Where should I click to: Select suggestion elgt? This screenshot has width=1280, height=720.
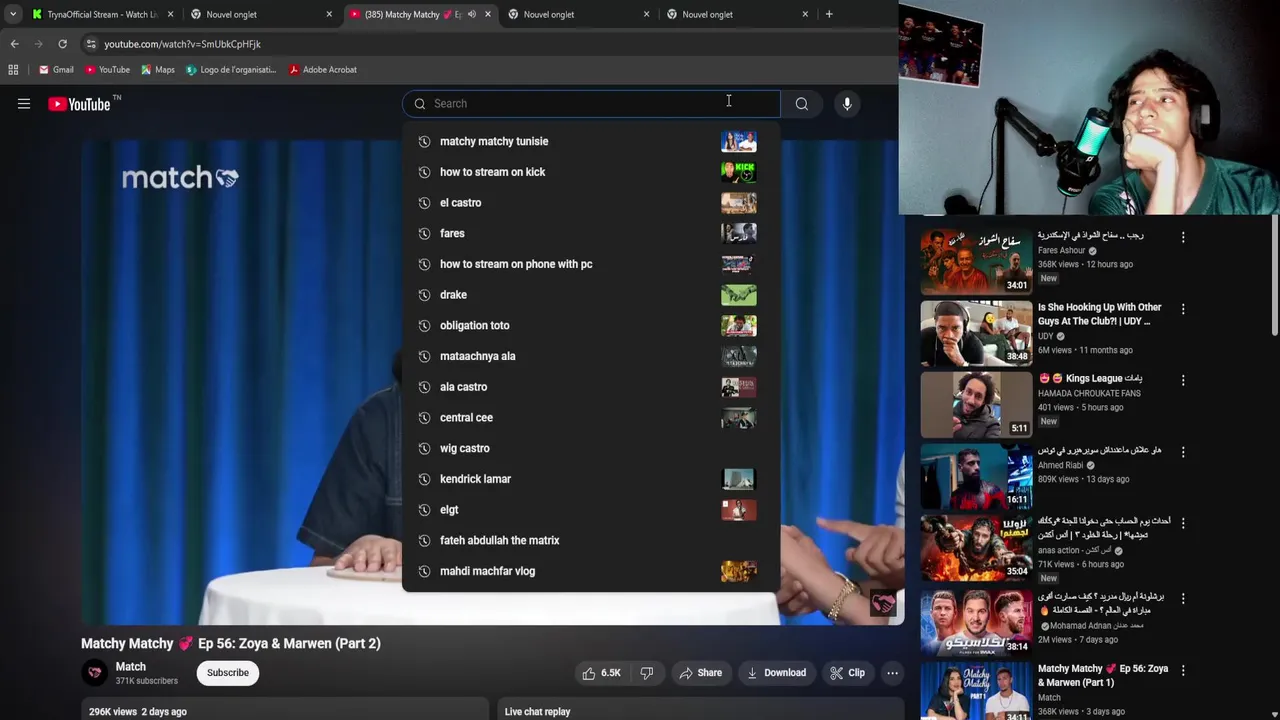click(591, 510)
